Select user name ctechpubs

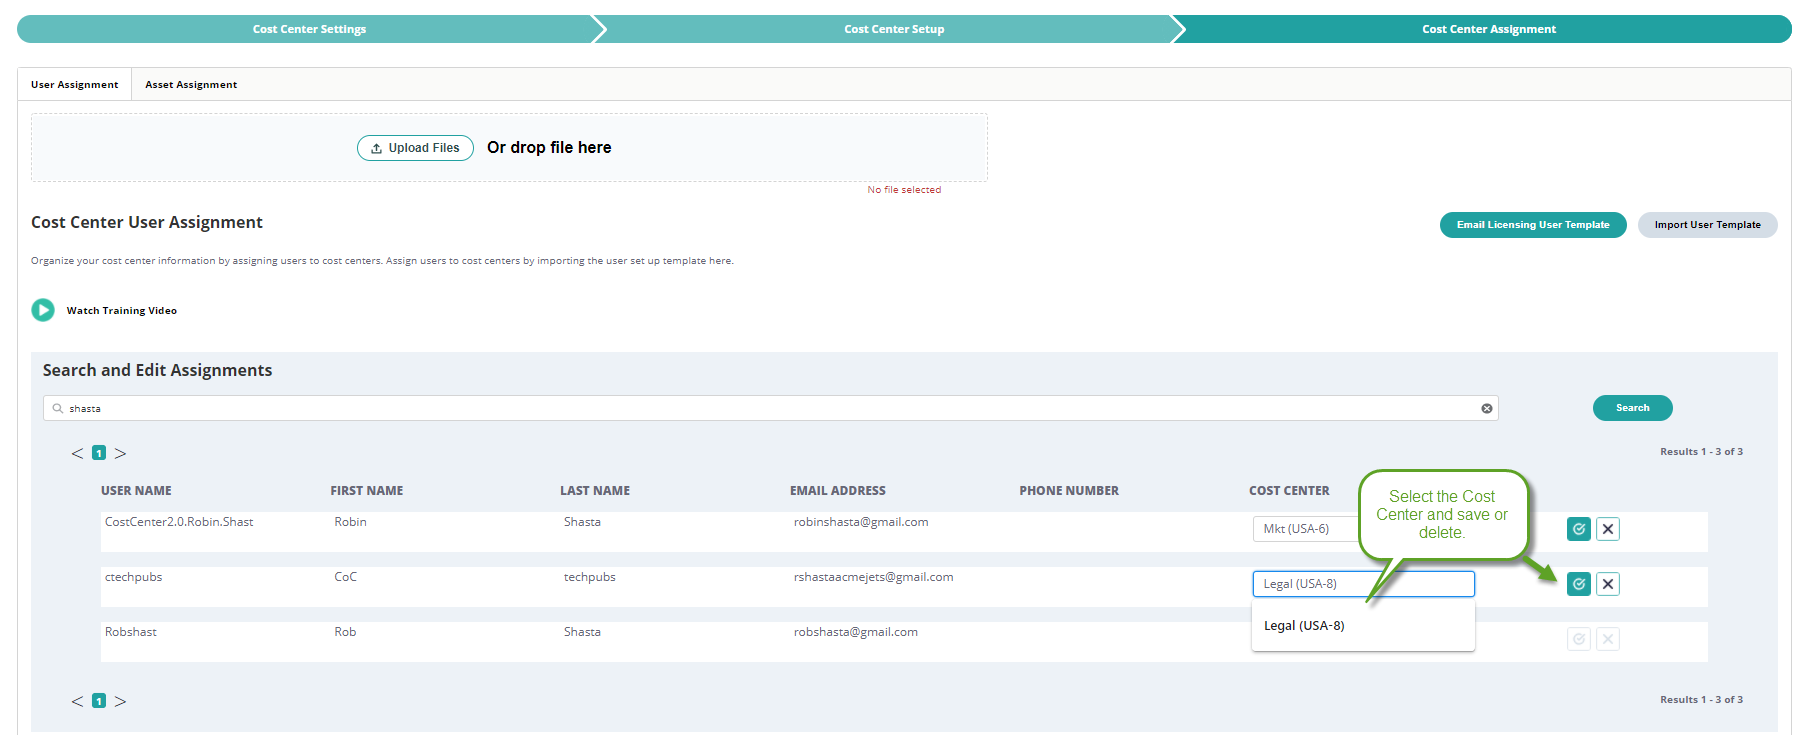click(133, 577)
